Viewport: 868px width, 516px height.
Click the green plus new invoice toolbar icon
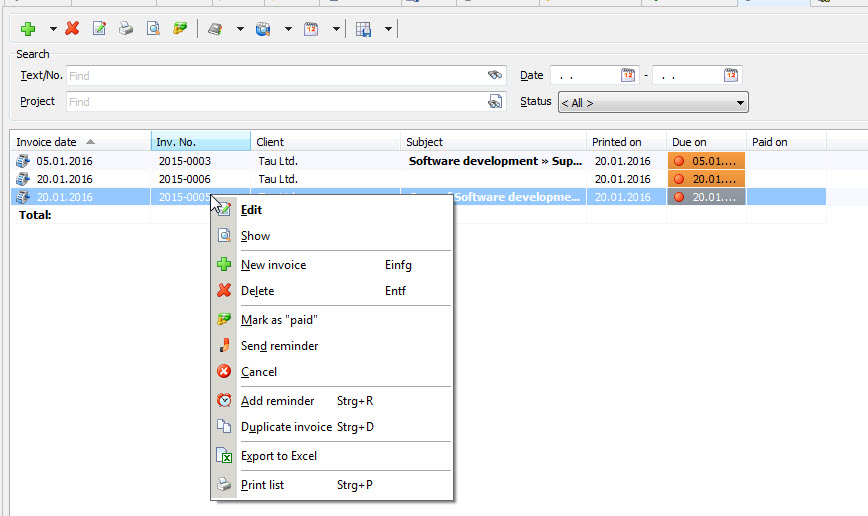[28, 28]
